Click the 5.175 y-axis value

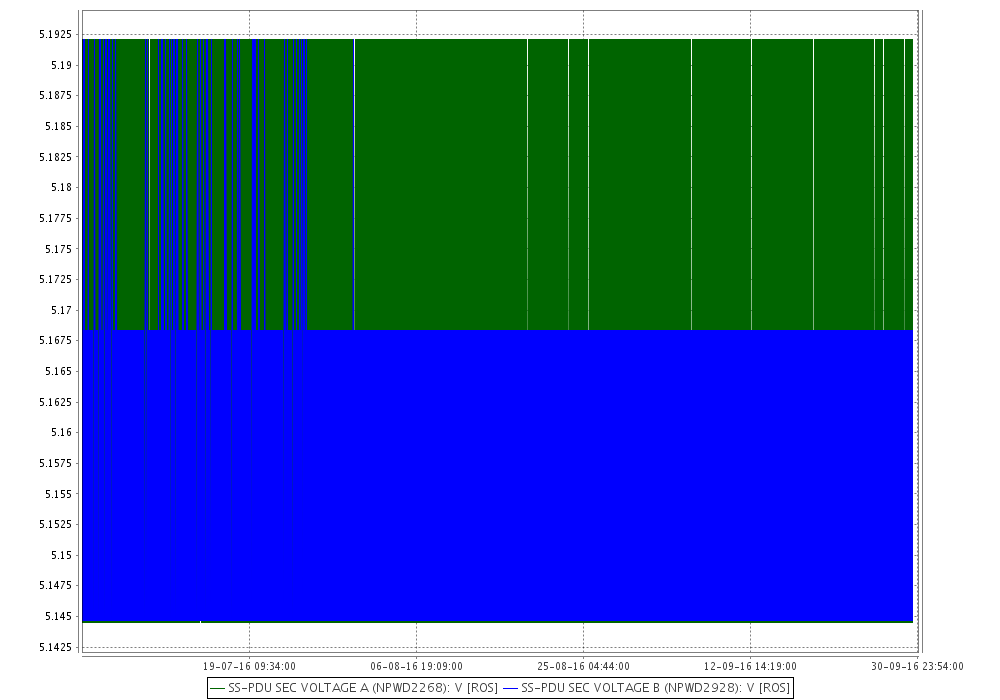pyautogui.click(x=59, y=249)
